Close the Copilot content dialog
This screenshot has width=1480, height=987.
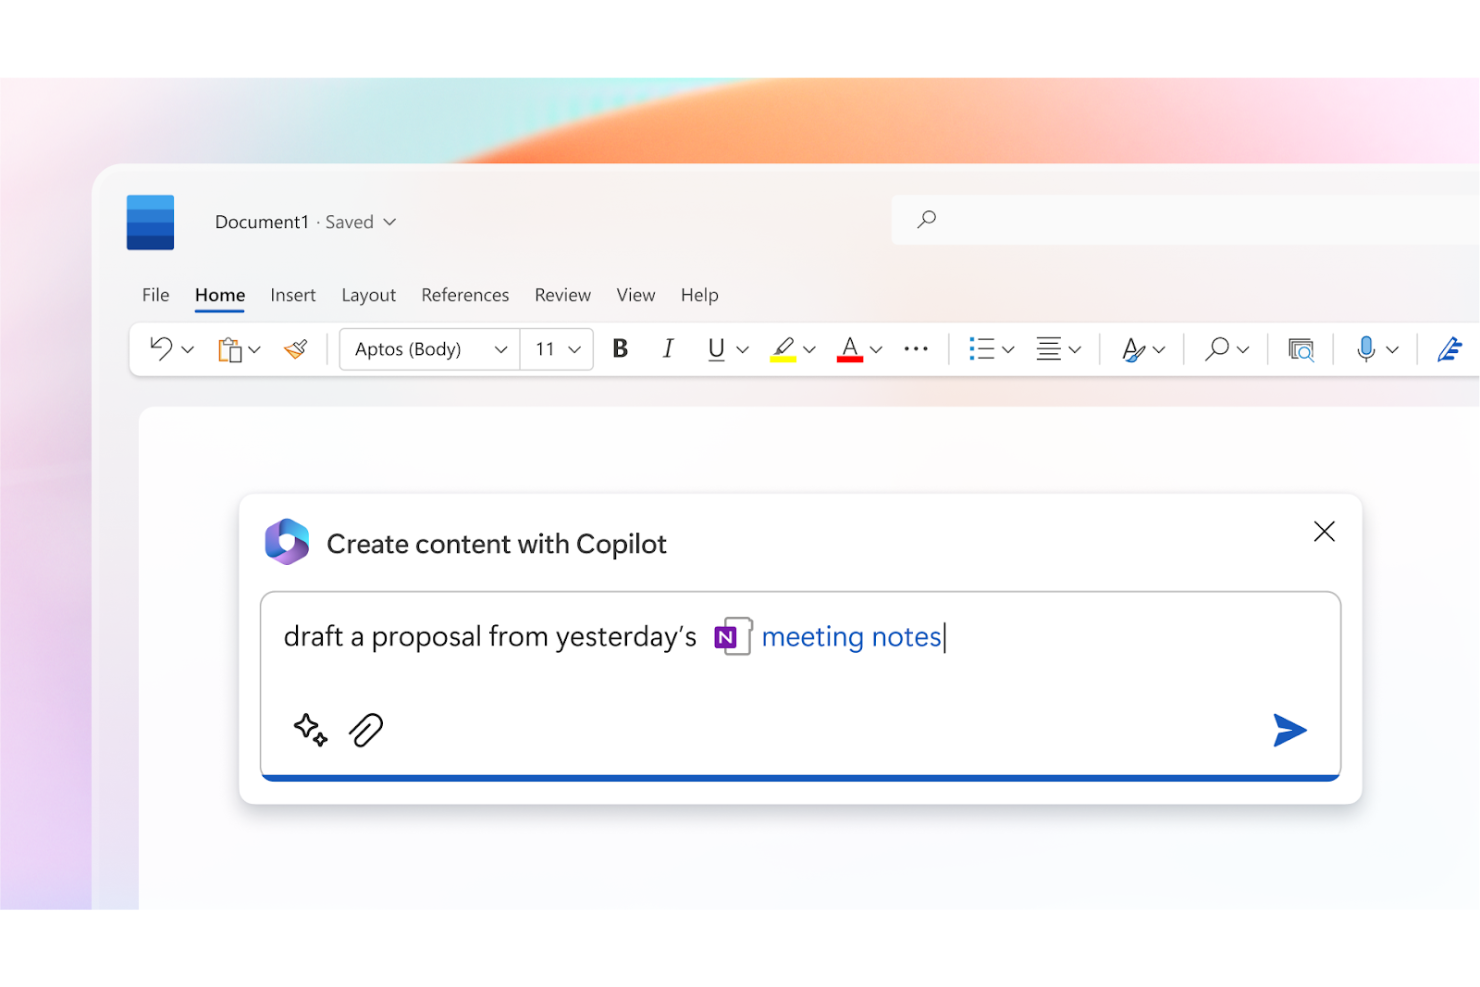pos(1324,531)
